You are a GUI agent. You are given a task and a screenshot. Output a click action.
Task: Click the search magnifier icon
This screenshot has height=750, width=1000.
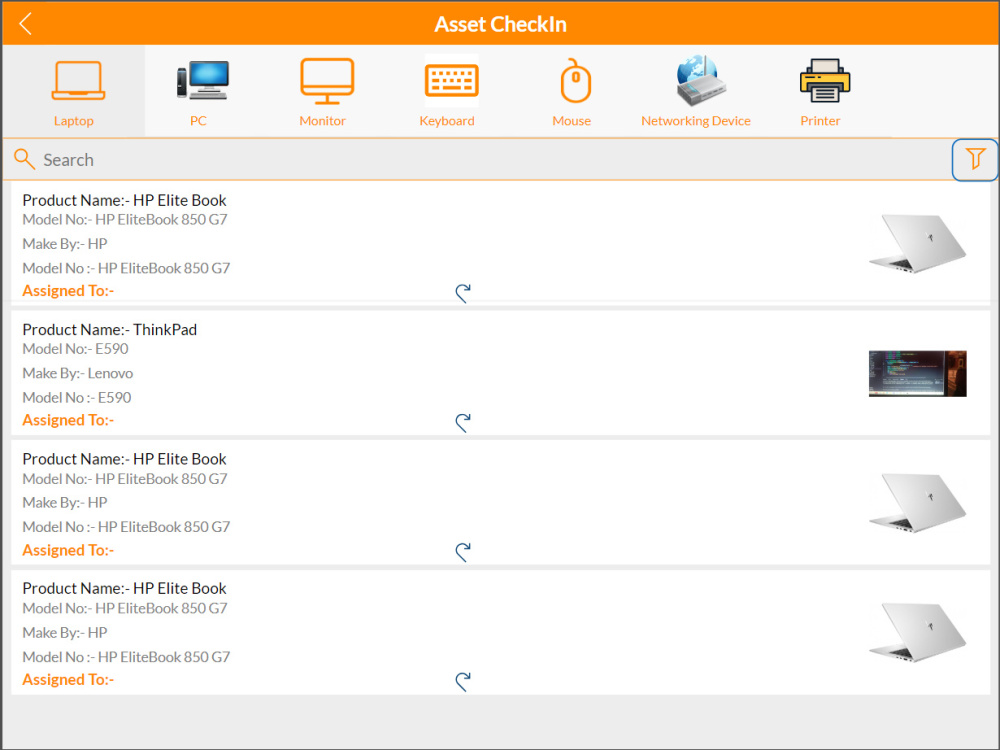(24, 159)
